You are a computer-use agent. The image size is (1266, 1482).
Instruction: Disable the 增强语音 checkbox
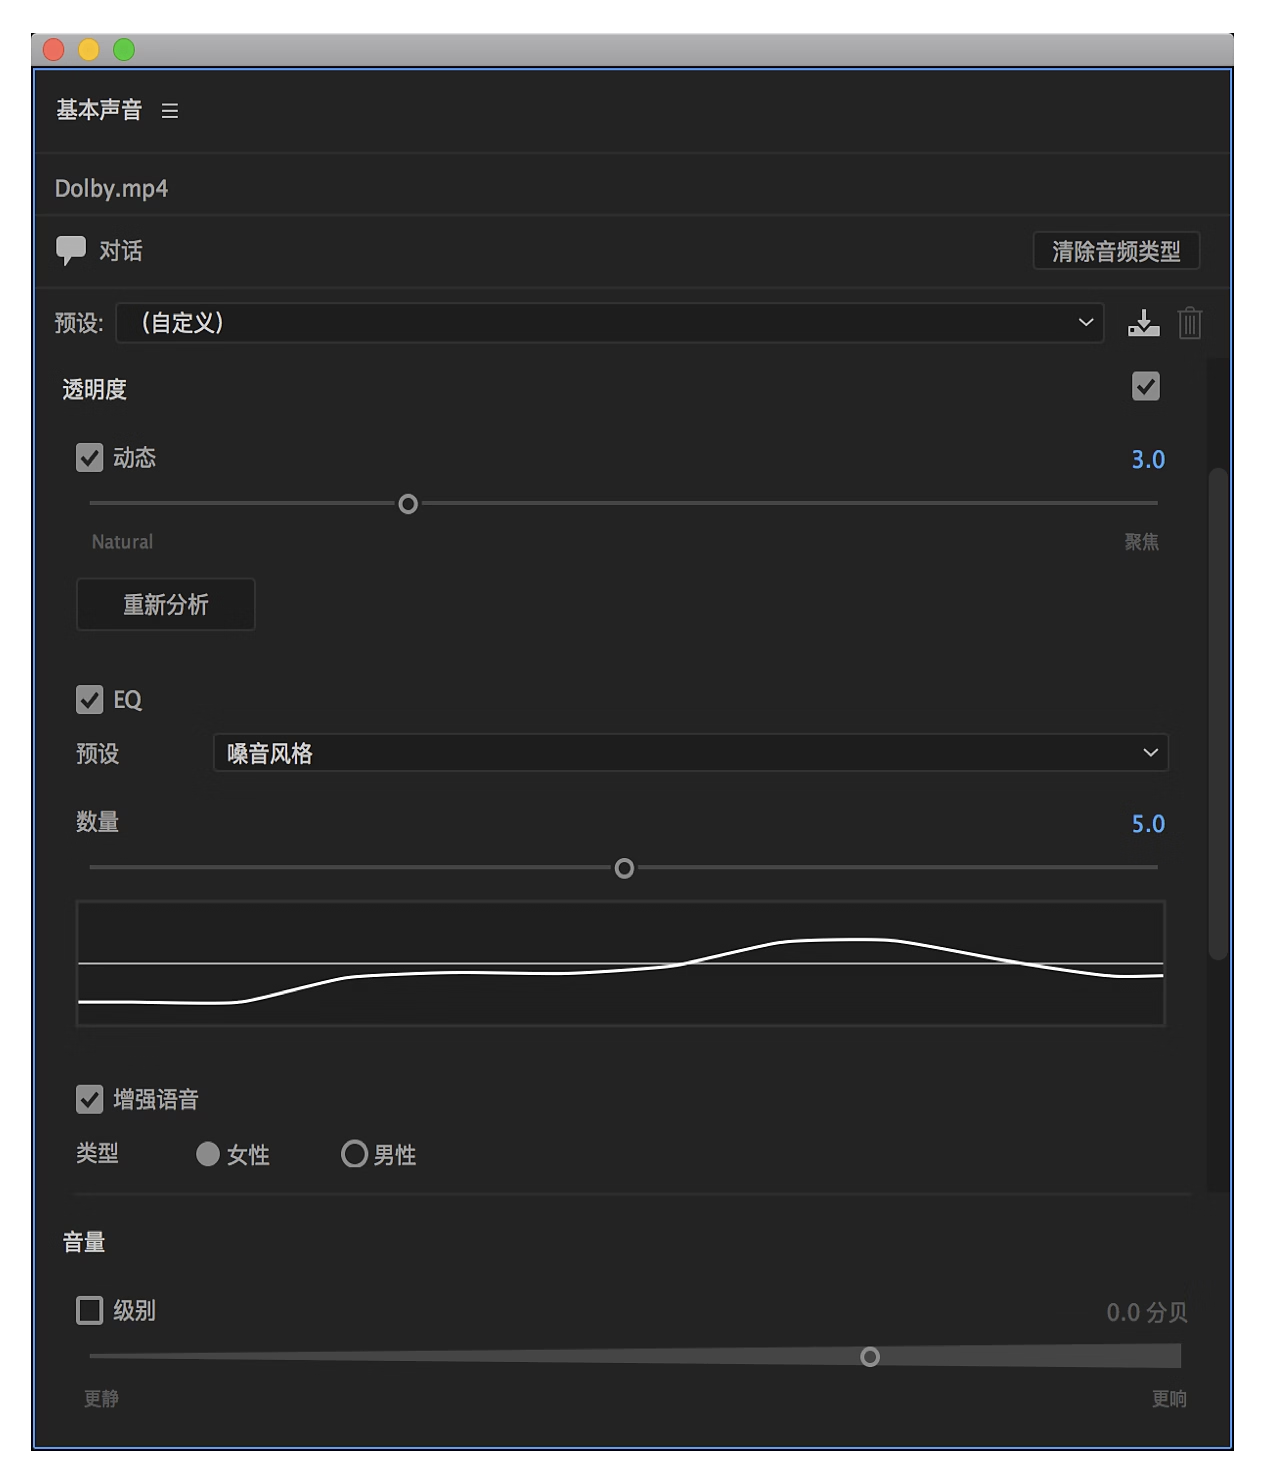(x=89, y=1098)
